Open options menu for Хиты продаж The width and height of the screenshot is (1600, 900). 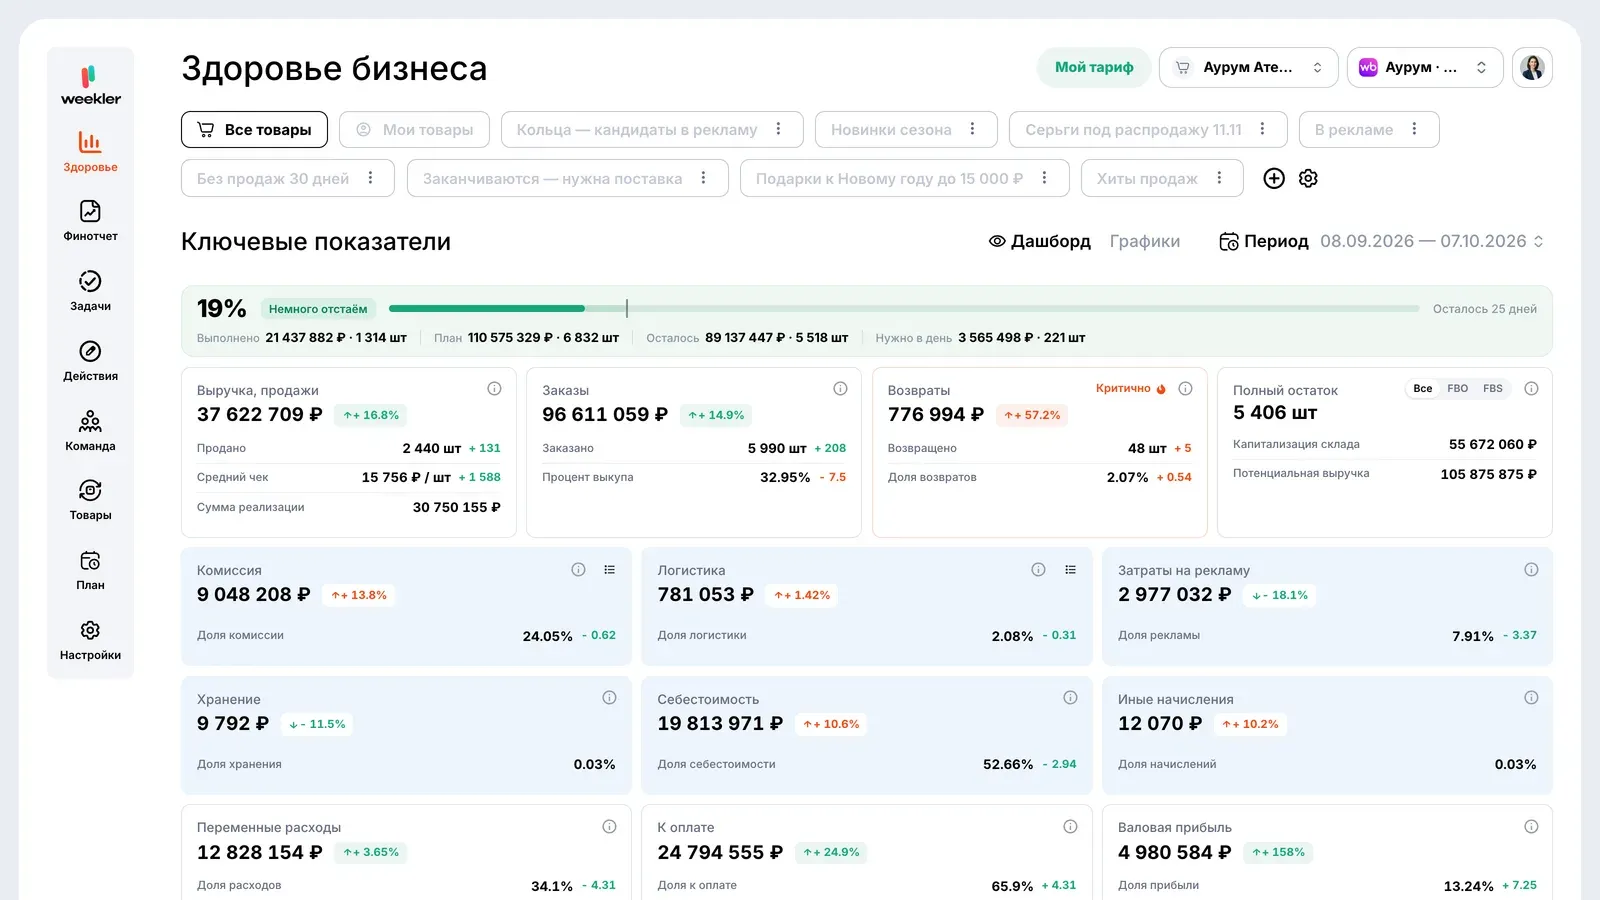[1219, 178]
